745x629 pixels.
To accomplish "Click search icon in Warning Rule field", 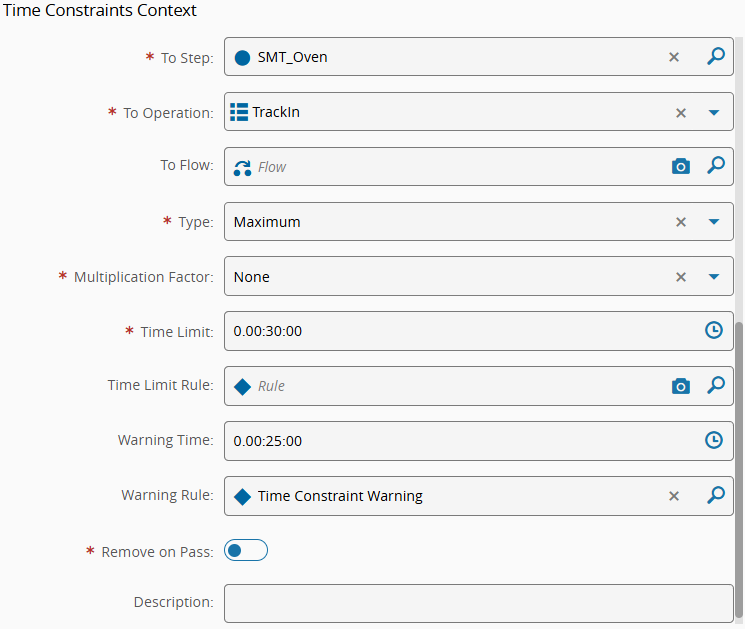I will coord(715,495).
